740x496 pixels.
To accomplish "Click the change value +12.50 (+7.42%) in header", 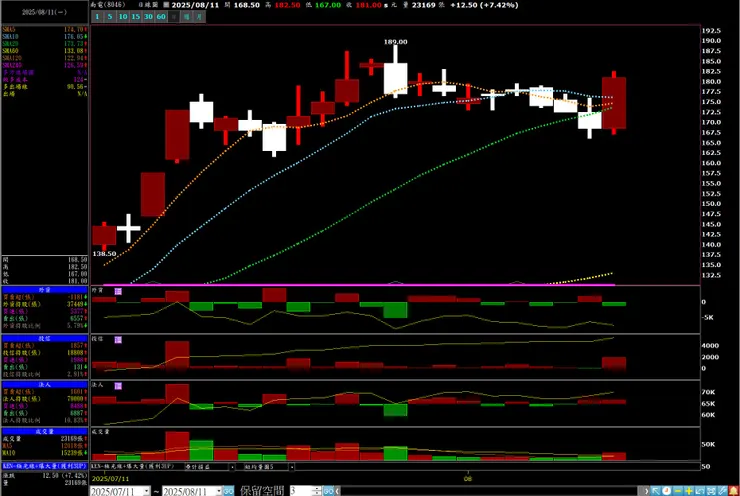I will click(484, 5).
